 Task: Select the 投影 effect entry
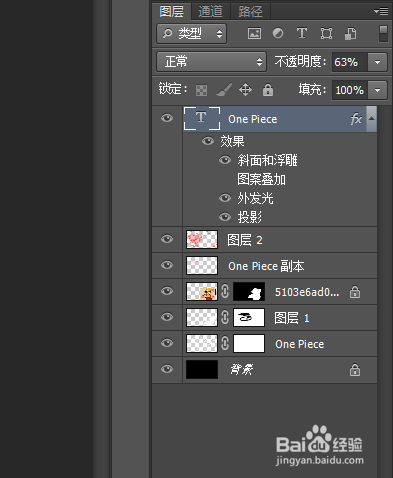click(249, 217)
